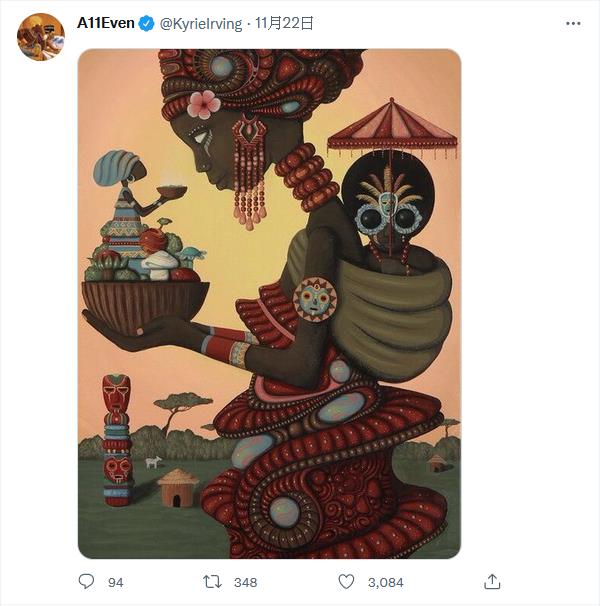Click the 94 replies count
The image size is (600, 606).
coord(115,582)
